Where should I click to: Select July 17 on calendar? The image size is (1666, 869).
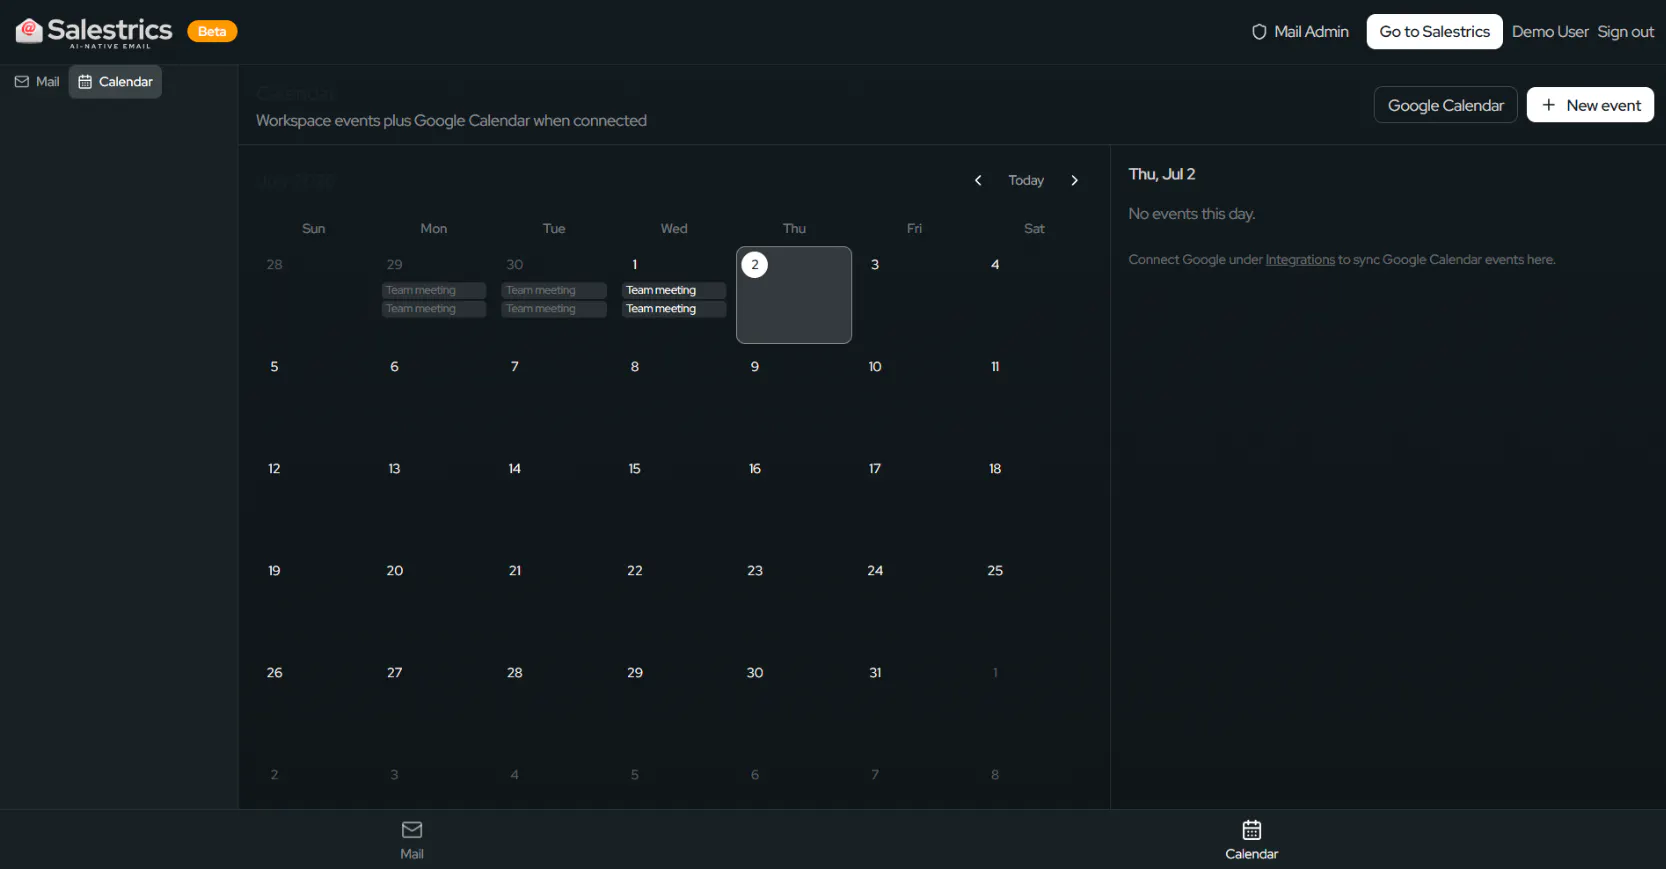click(914, 499)
